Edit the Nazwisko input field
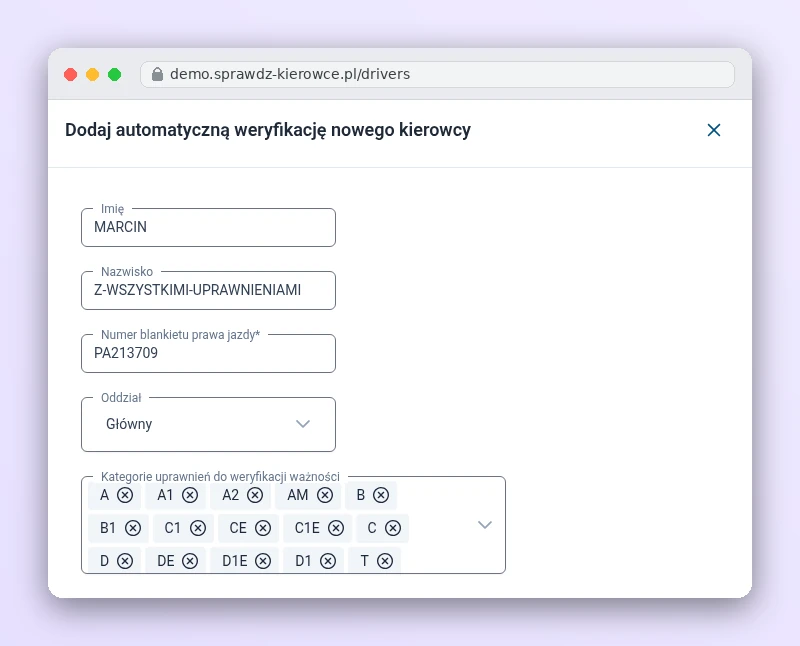The width and height of the screenshot is (800, 646). (x=208, y=290)
